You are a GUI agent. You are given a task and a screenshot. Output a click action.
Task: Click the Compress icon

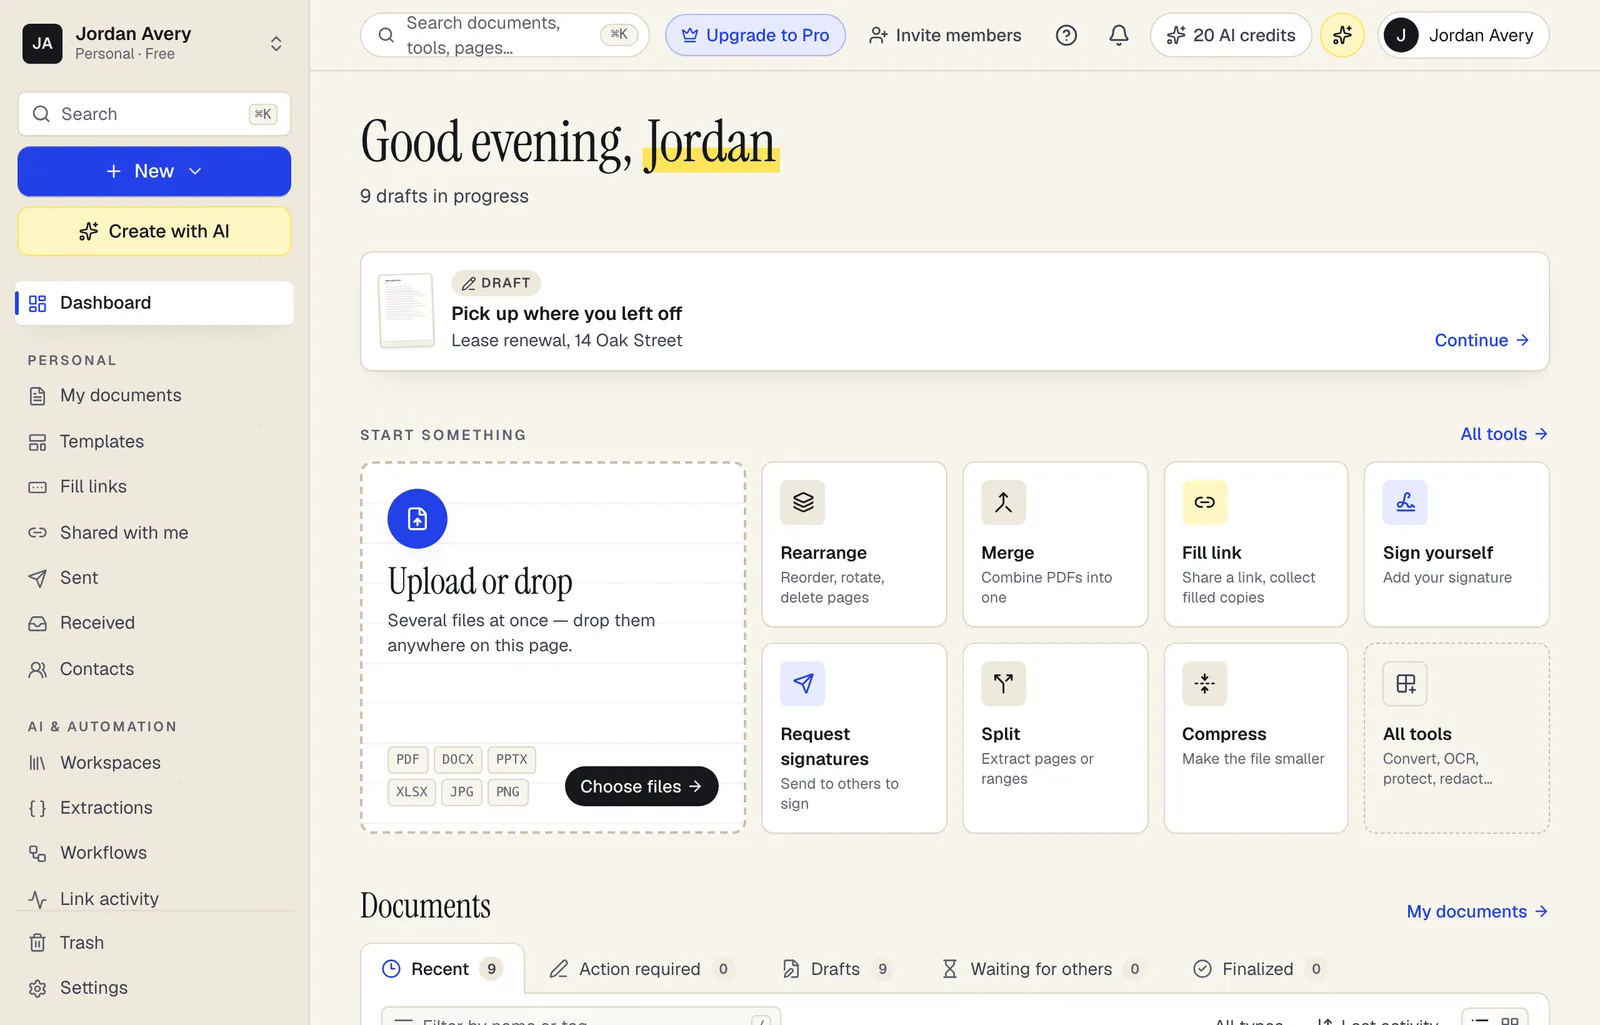point(1204,683)
